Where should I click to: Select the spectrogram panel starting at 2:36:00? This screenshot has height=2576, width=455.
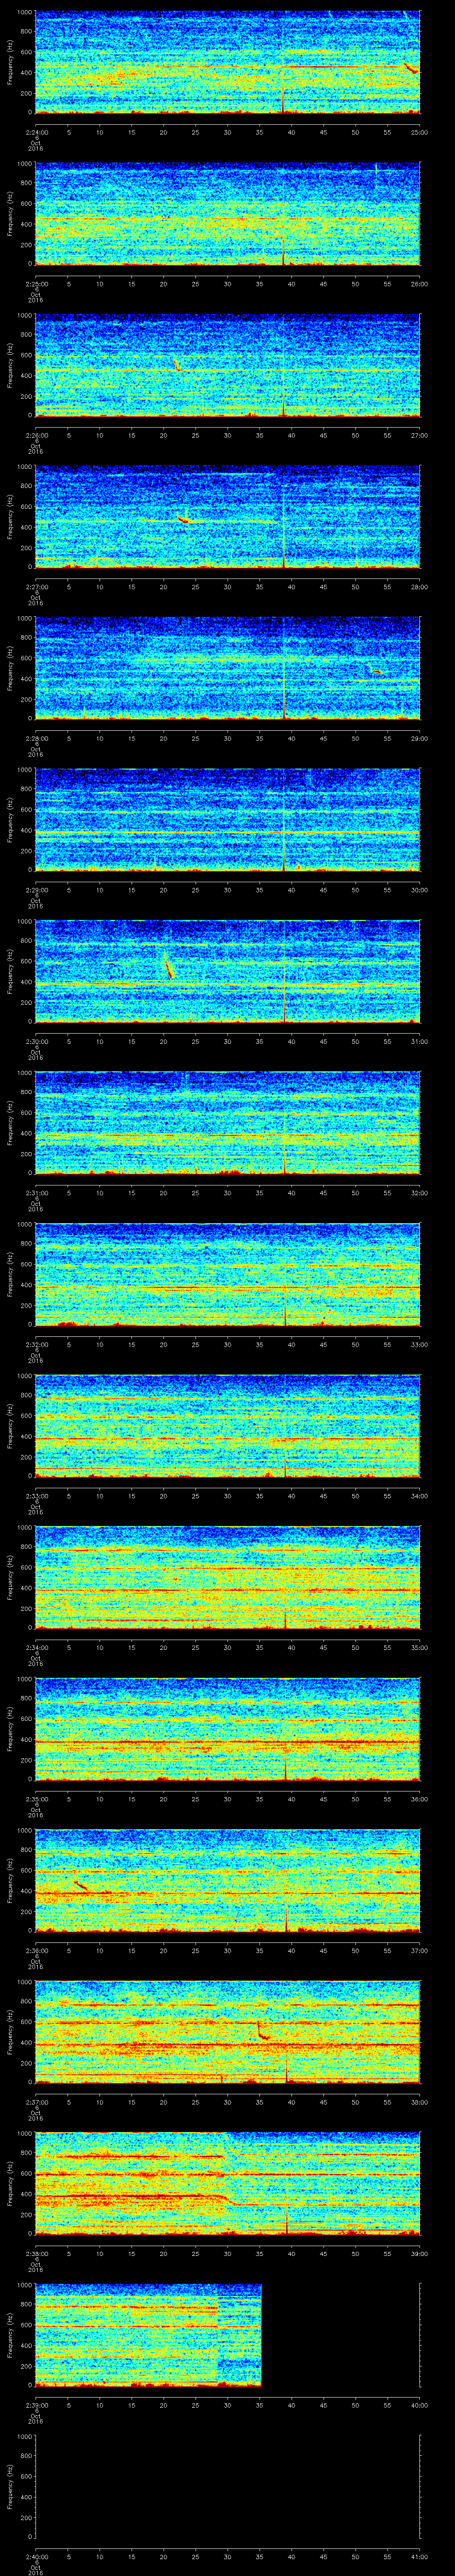pos(227,1881)
